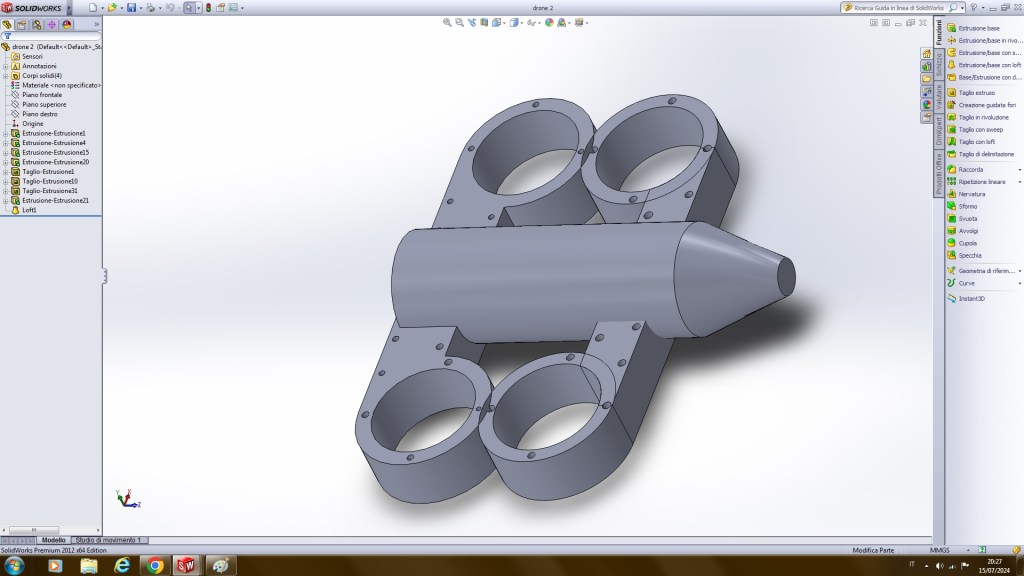Image resolution: width=1024 pixels, height=576 pixels.
Task: Select the Loft1 feature in tree
Action: click(x=31, y=210)
